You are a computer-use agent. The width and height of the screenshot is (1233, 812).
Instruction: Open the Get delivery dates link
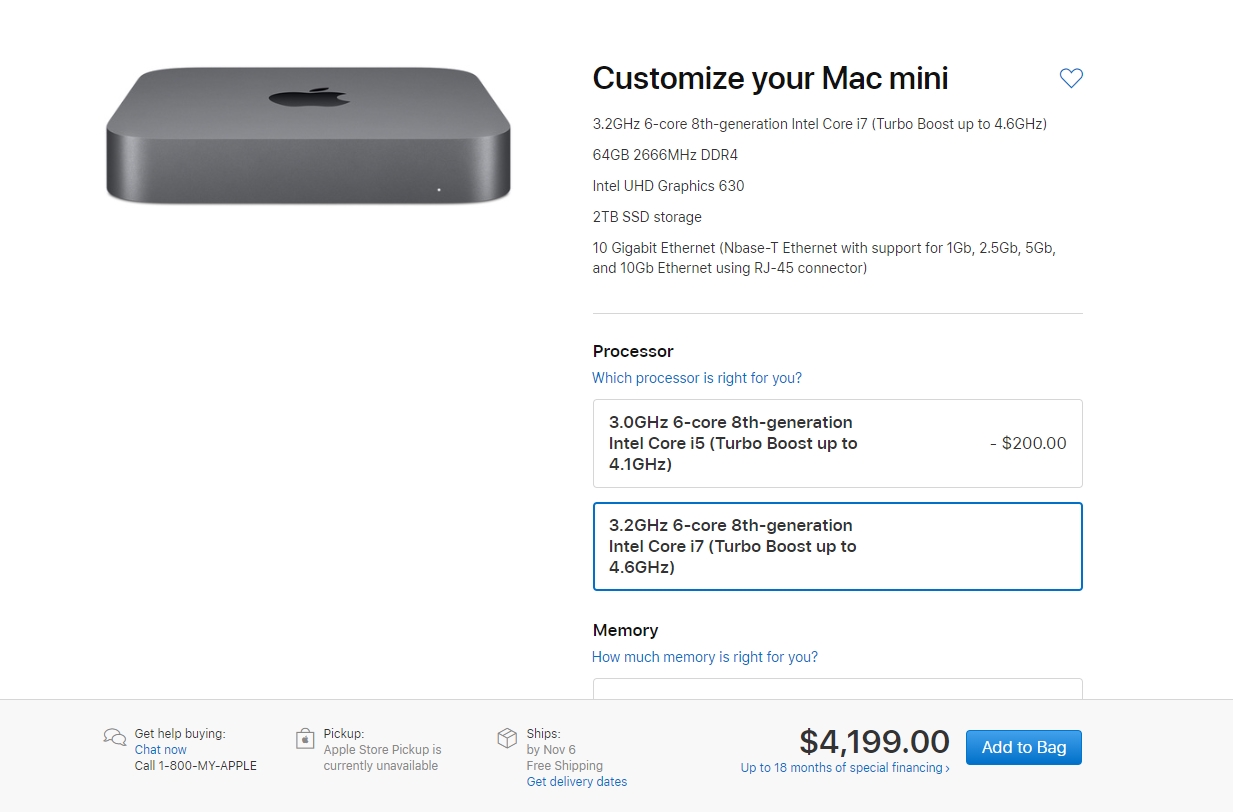coord(577,782)
